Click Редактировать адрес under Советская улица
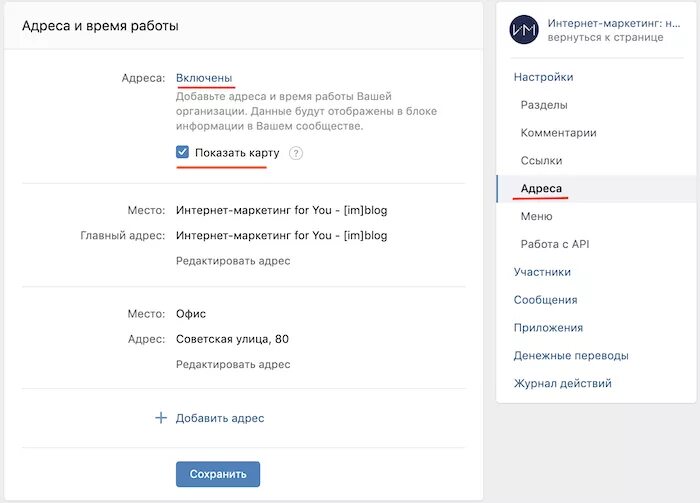 pyautogui.click(x=233, y=364)
